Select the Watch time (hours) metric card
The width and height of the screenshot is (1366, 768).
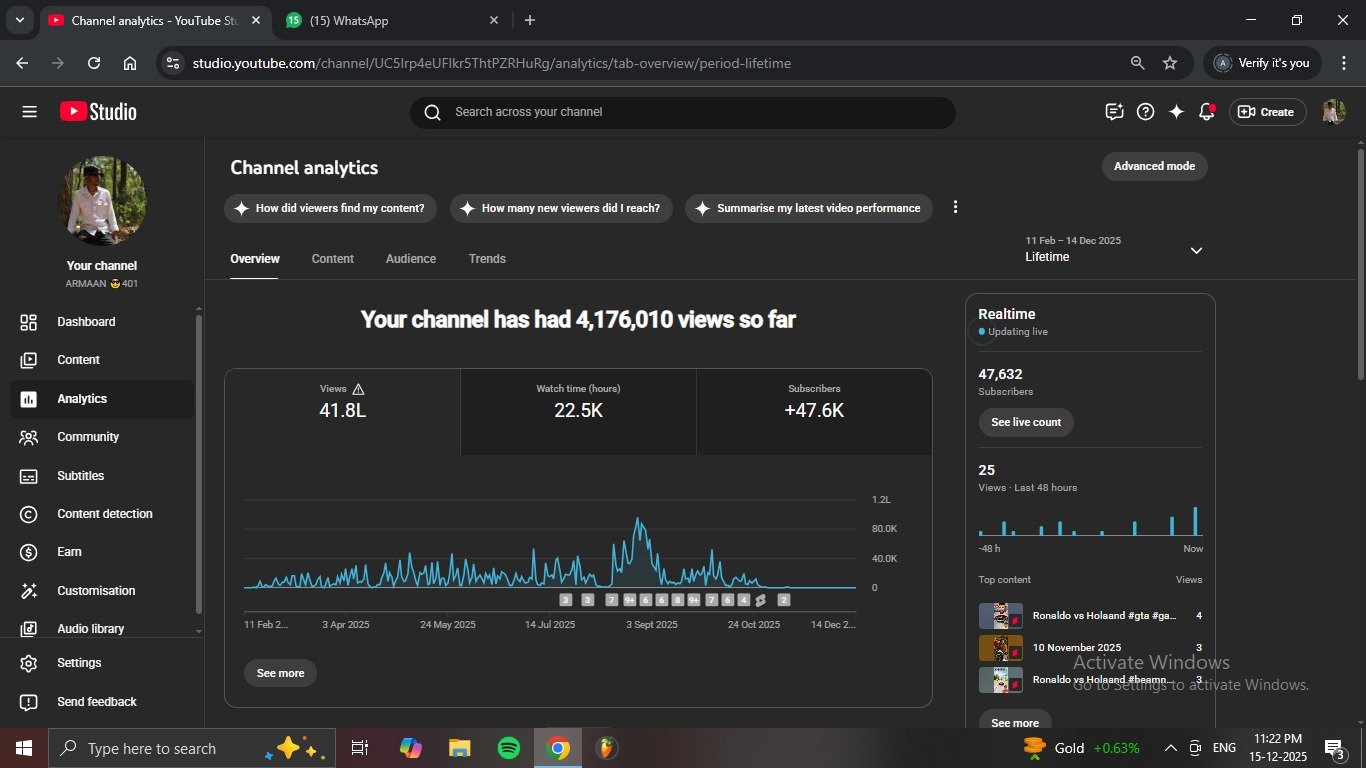[x=578, y=402]
